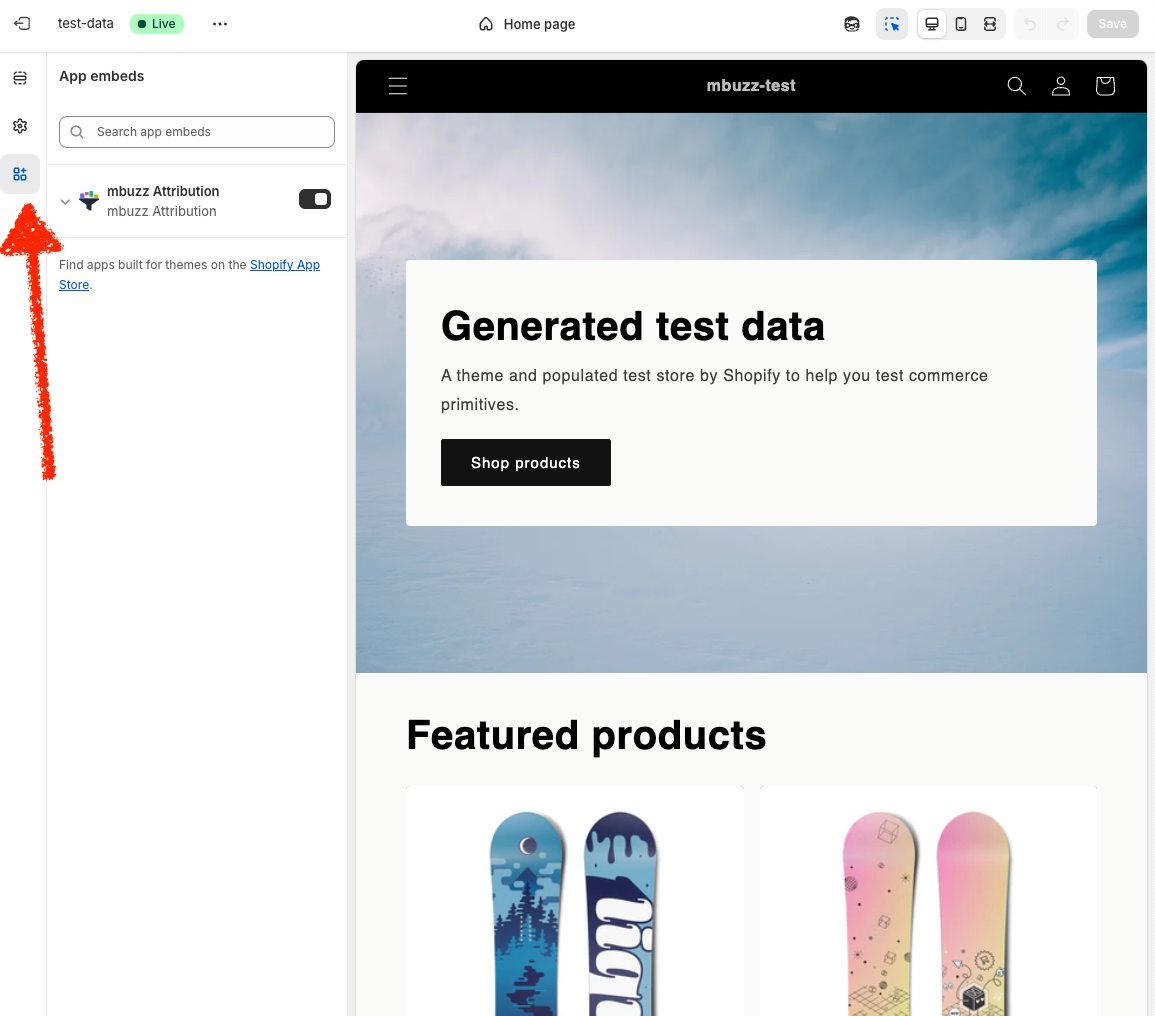Open Theme settings via the gear icon
The height and width of the screenshot is (1016, 1155).
click(x=20, y=125)
